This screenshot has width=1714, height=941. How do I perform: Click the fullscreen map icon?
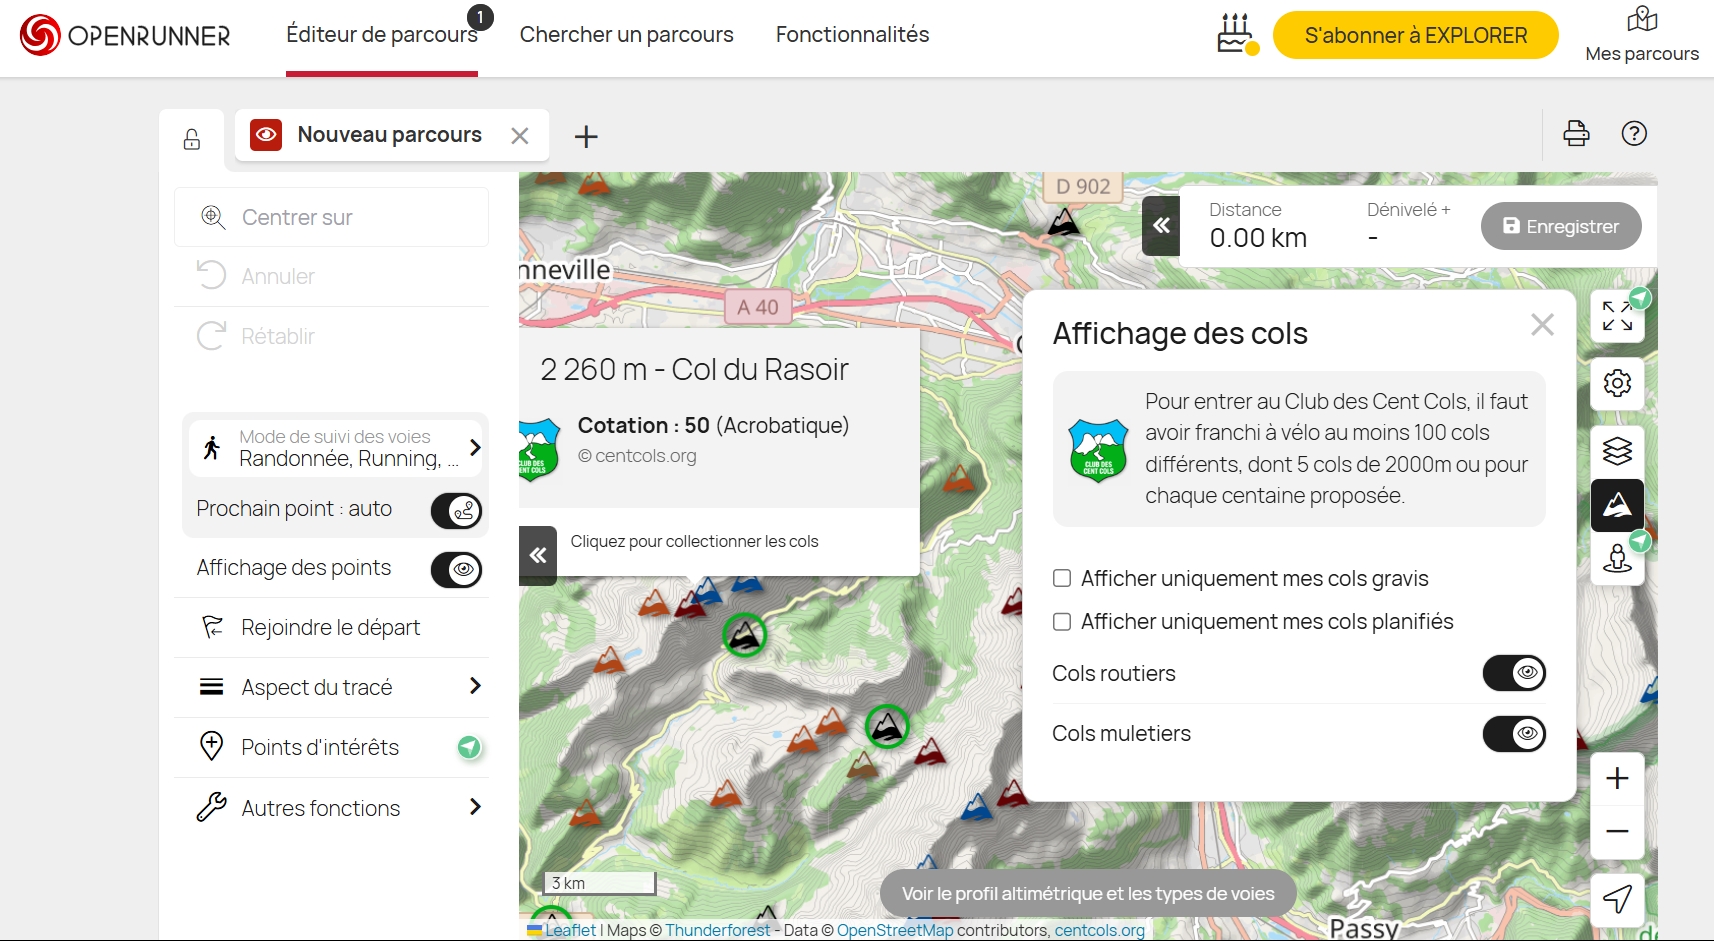1617,316
